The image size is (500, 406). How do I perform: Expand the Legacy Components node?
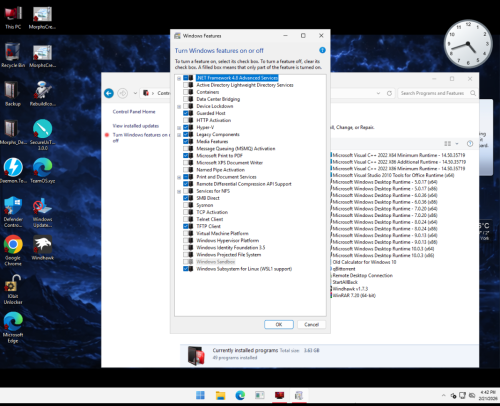[179, 135]
